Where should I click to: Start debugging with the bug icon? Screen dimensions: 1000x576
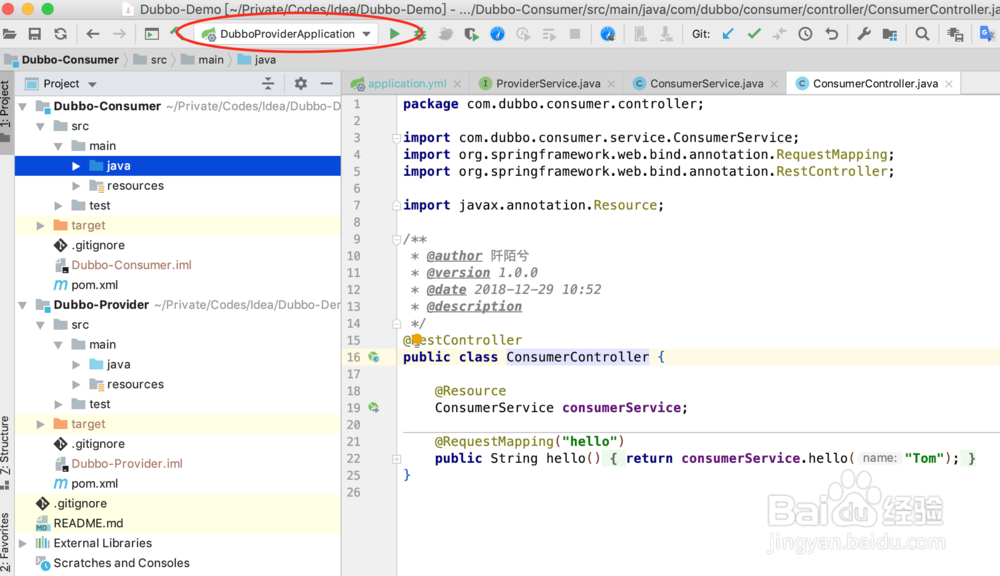(x=420, y=34)
